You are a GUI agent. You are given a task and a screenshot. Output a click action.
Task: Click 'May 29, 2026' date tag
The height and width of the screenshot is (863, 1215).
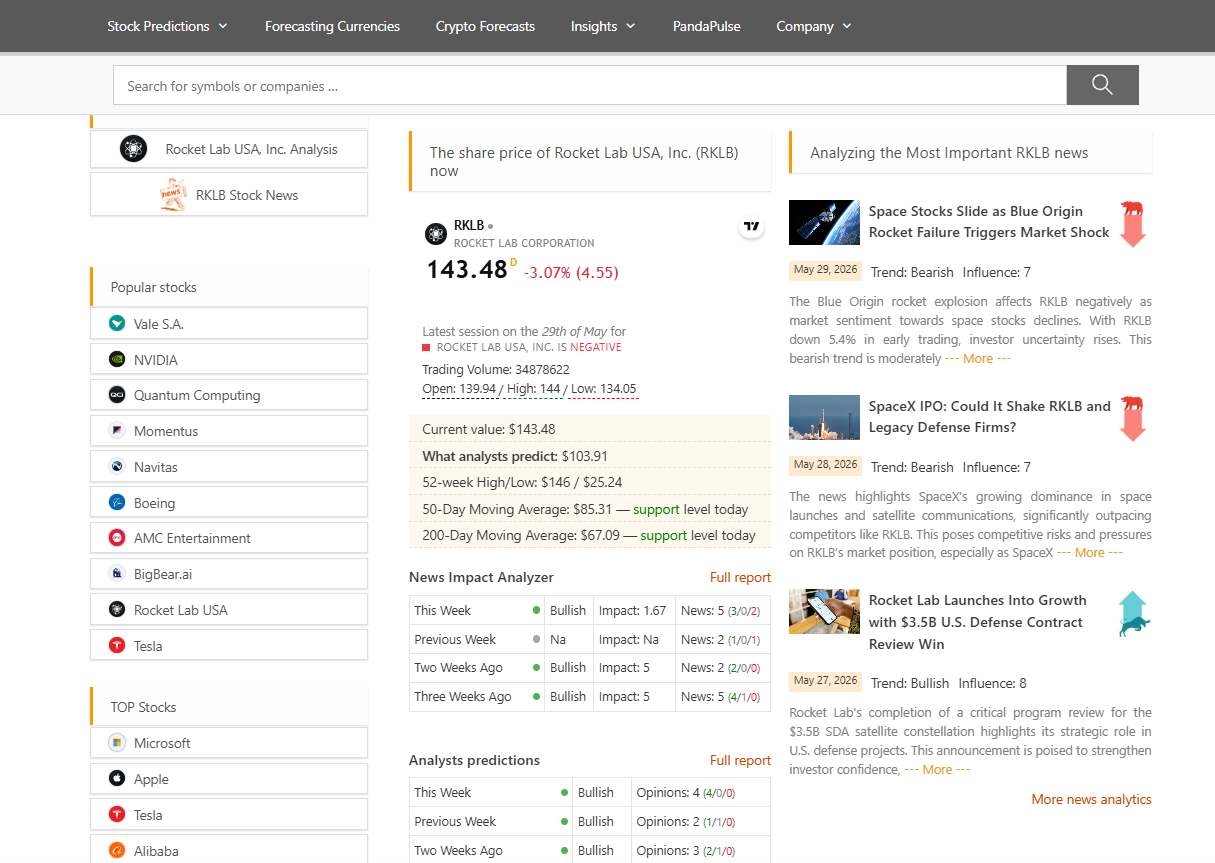point(825,270)
